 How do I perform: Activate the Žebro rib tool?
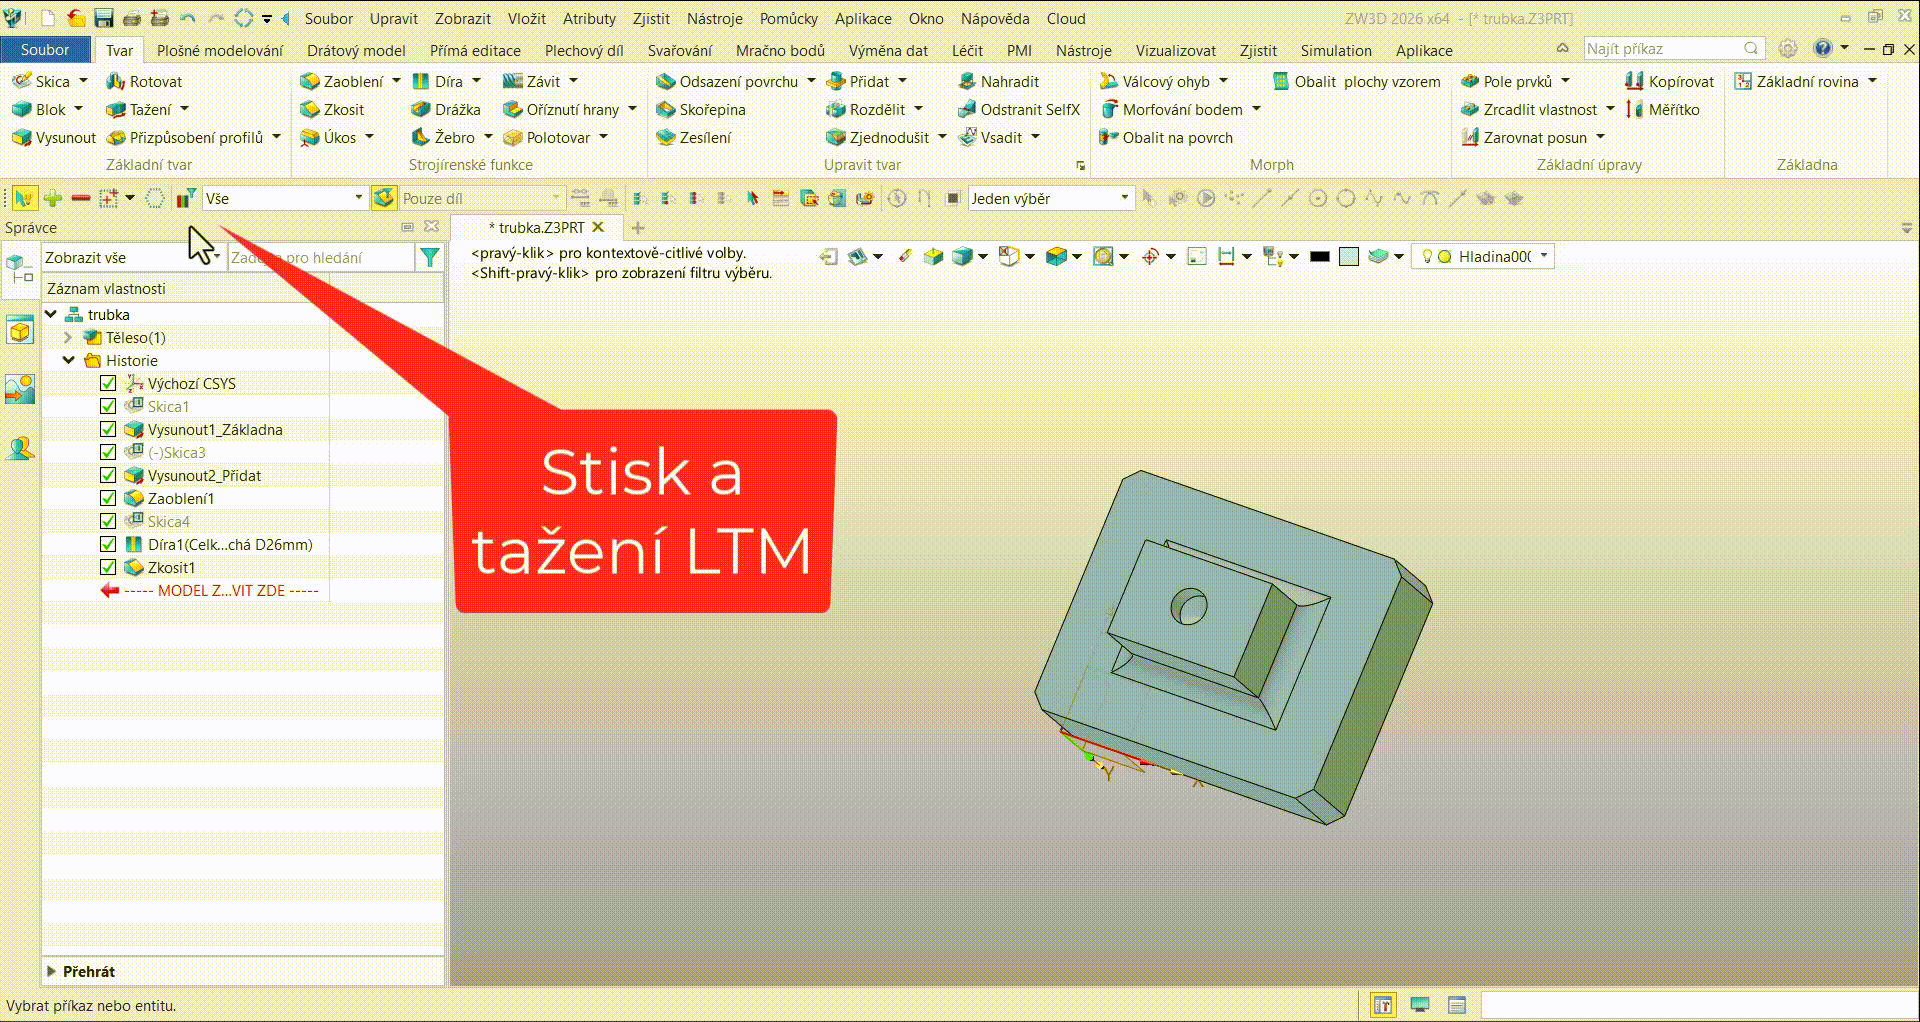(444, 137)
